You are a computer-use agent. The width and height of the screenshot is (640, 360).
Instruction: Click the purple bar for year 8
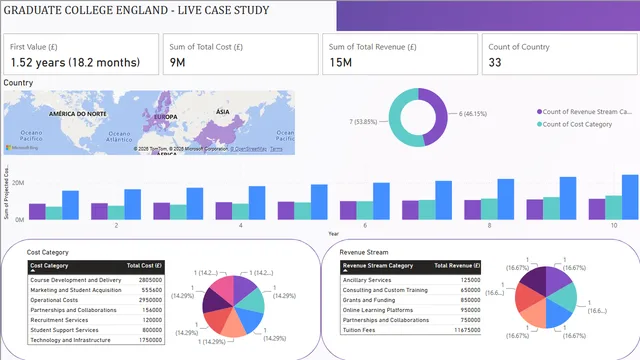point(472,210)
